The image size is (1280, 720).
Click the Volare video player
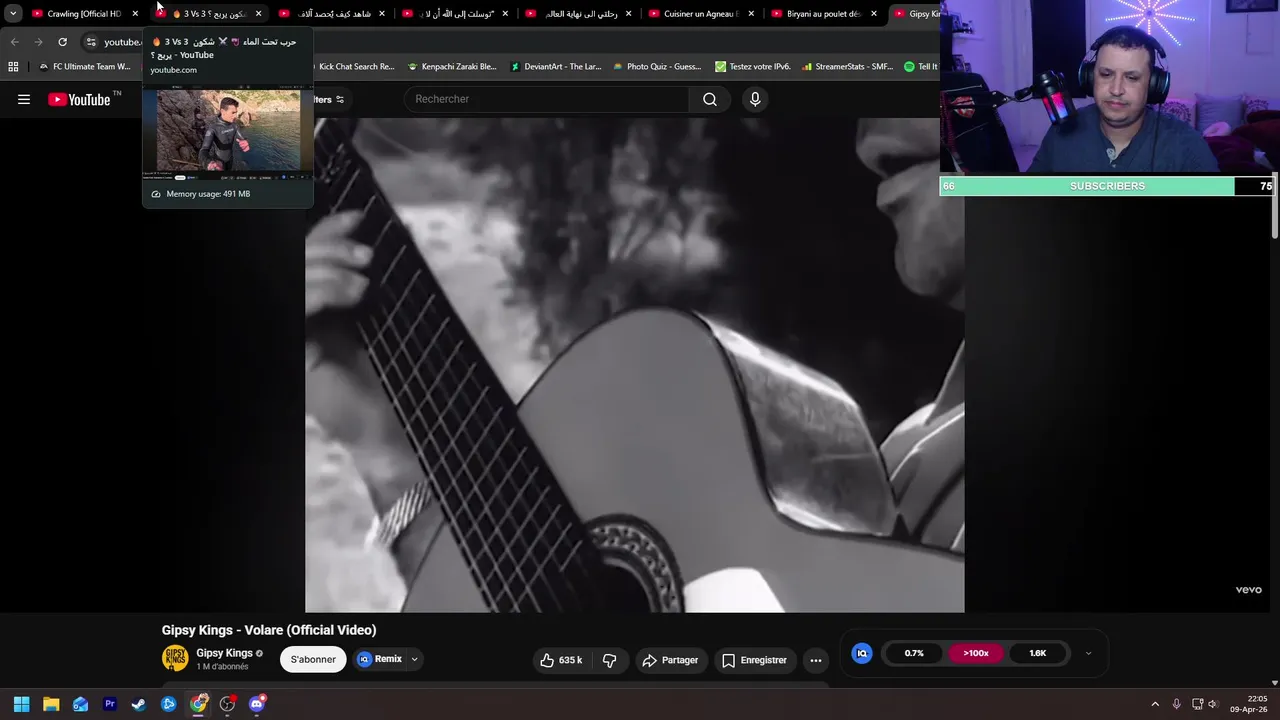[x=634, y=365]
